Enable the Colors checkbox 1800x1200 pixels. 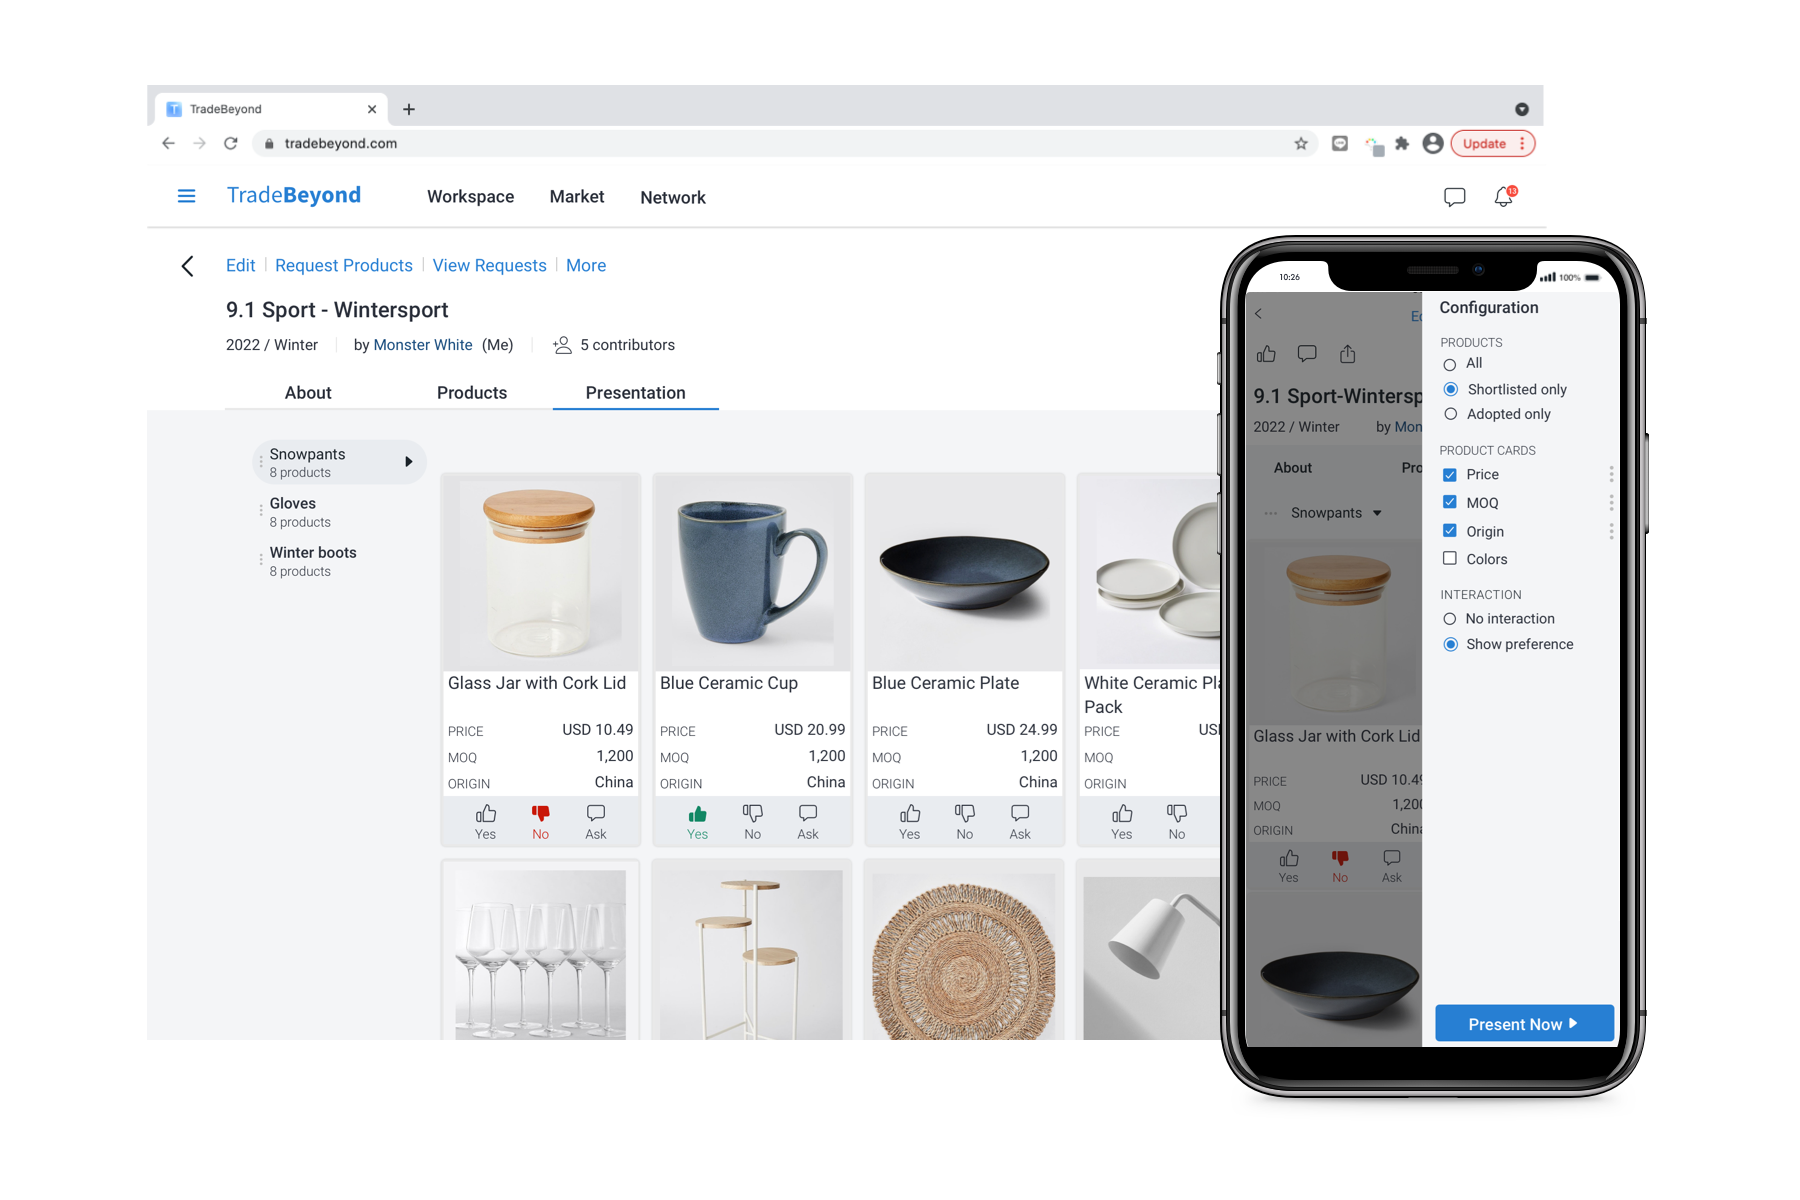click(x=1450, y=559)
